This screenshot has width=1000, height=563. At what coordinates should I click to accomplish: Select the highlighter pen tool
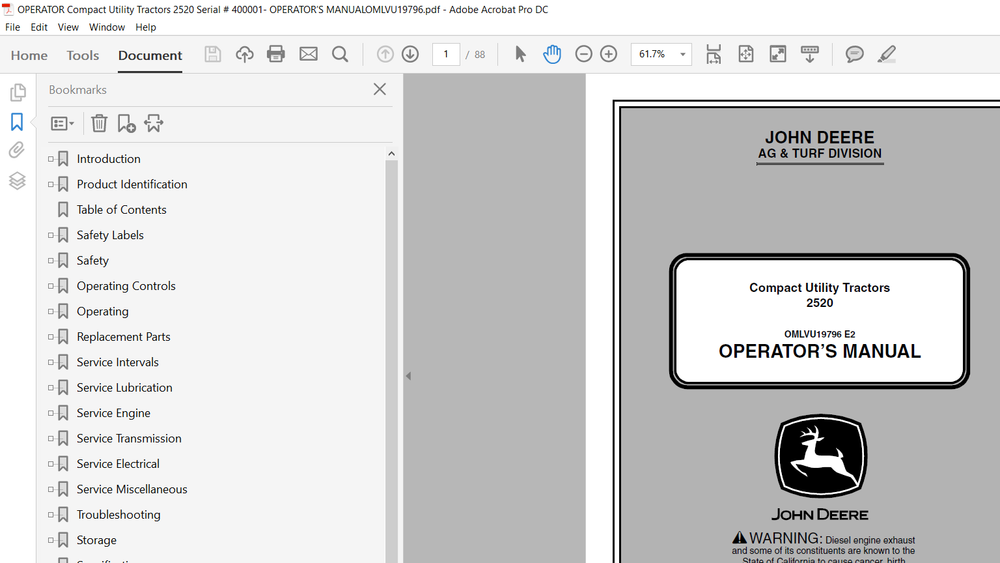[x=886, y=54]
